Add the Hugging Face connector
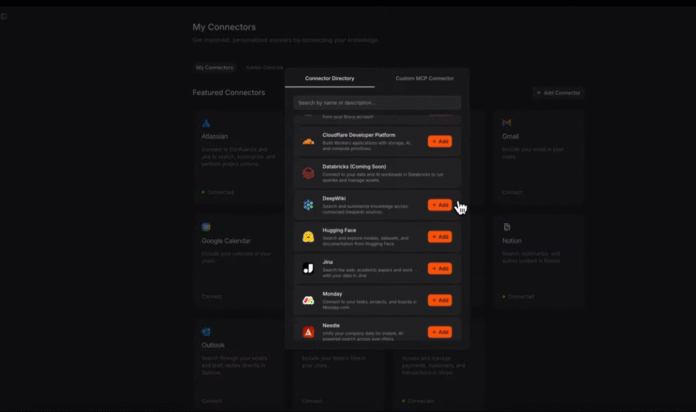The image size is (696, 412). pyautogui.click(x=440, y=237)
